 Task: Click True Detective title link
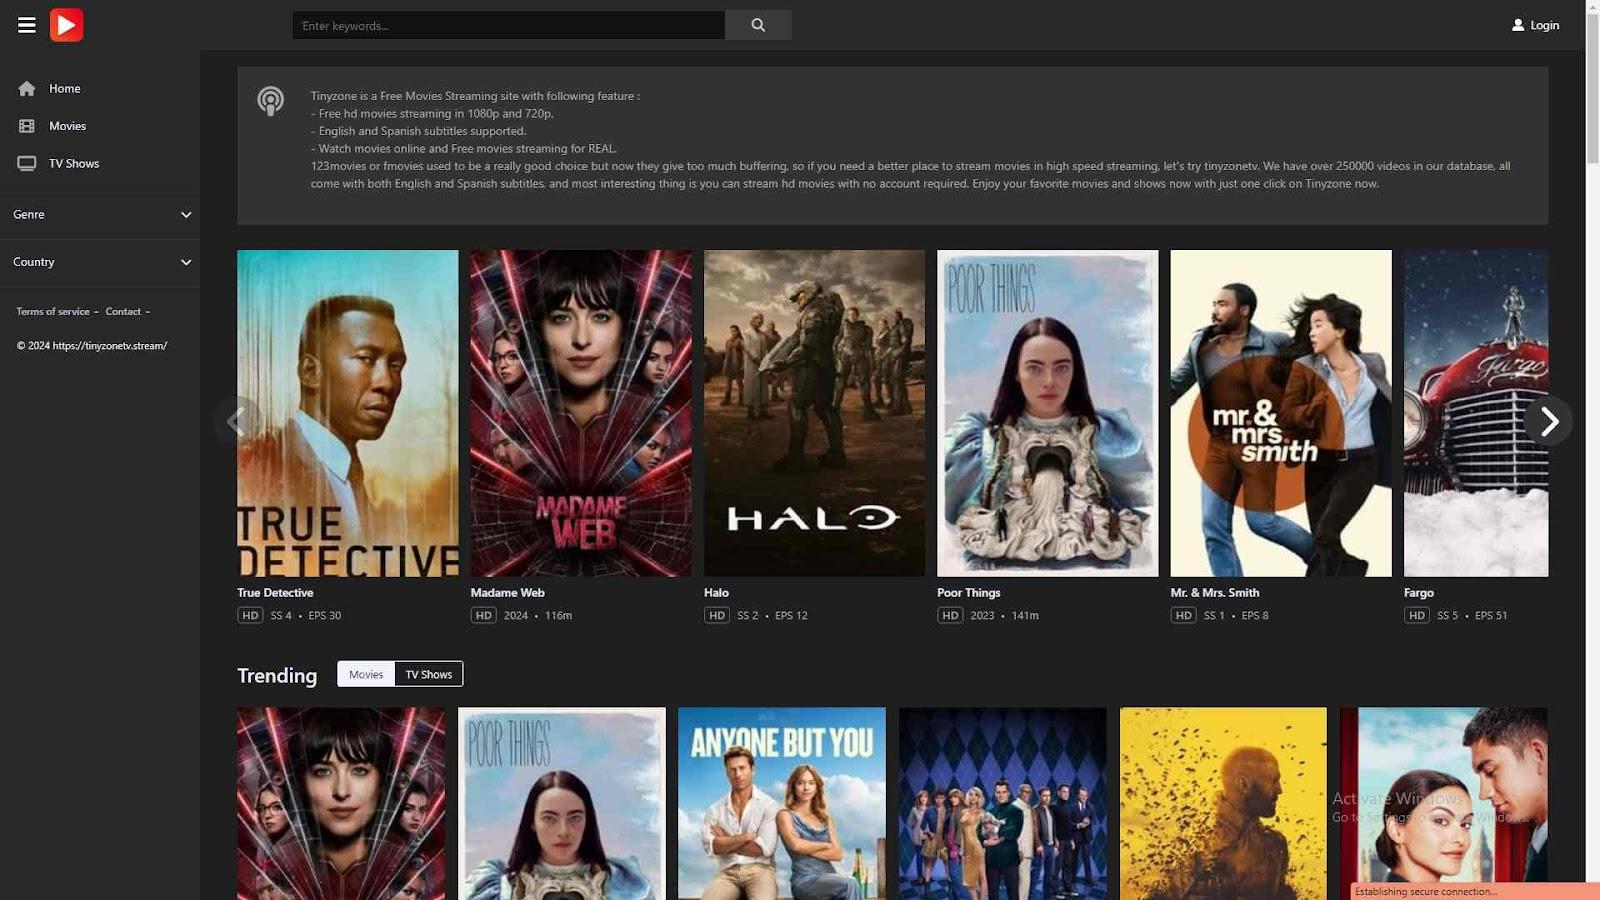point(275,592)
